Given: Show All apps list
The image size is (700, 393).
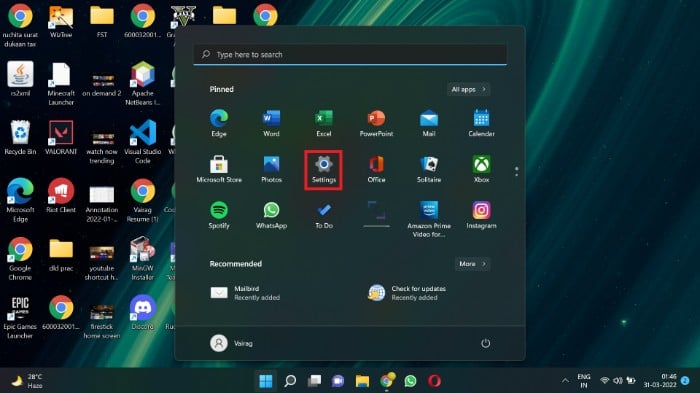Looking at the screenshot, I should click(468, 89).
